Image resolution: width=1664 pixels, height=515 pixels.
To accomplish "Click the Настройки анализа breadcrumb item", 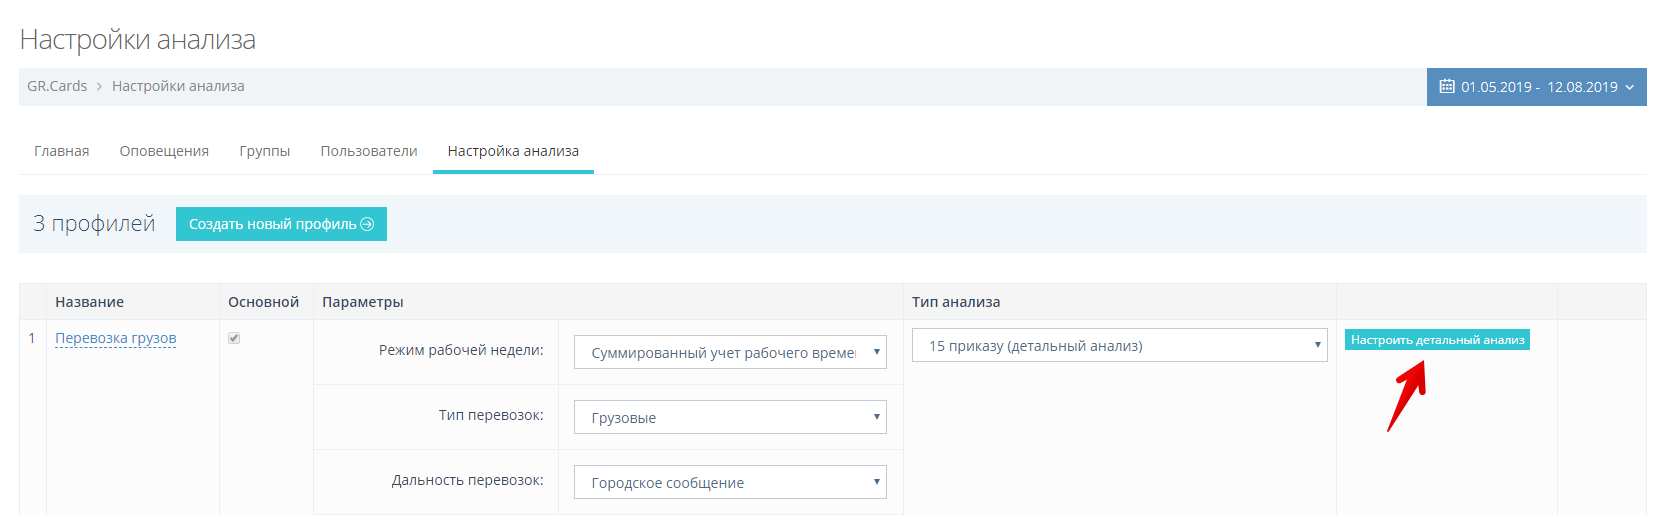I will point(178,86).
